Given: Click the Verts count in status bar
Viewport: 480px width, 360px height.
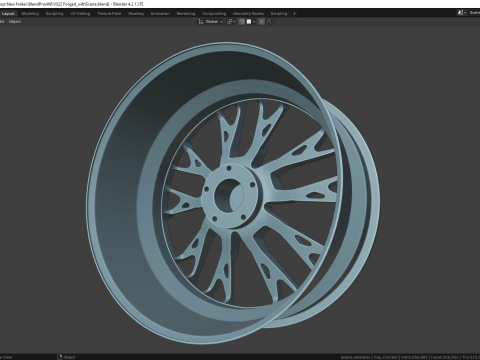Looking at the screenshot, I should pyautogui.click(x=414, y=357).
